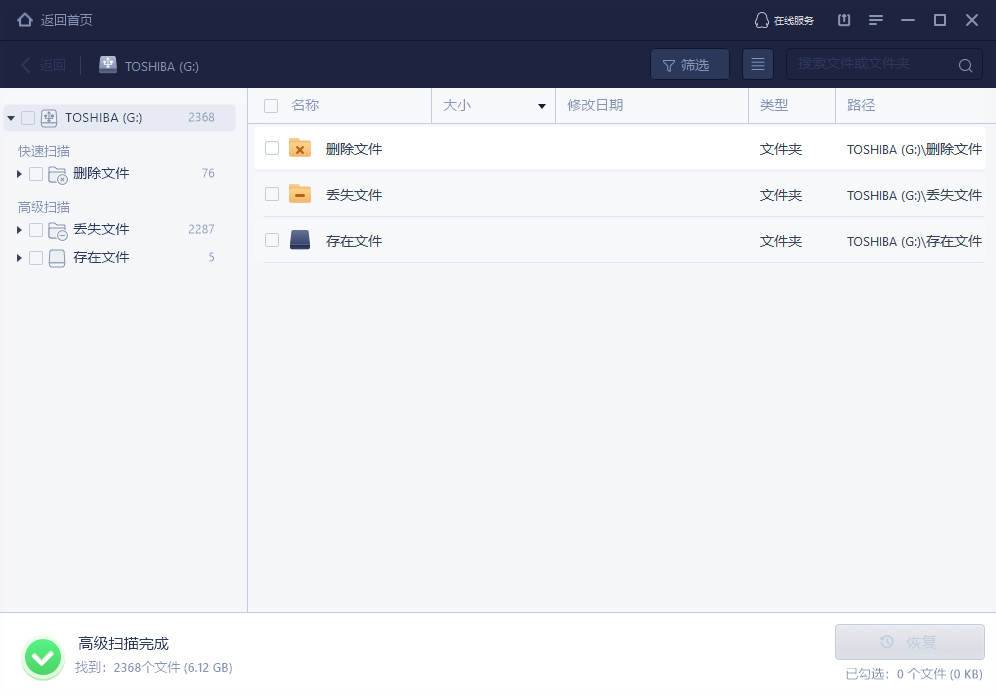Check the select-all checkbox in the header row
The width and height of the screenshot is (996, 696).
point(269,105)
